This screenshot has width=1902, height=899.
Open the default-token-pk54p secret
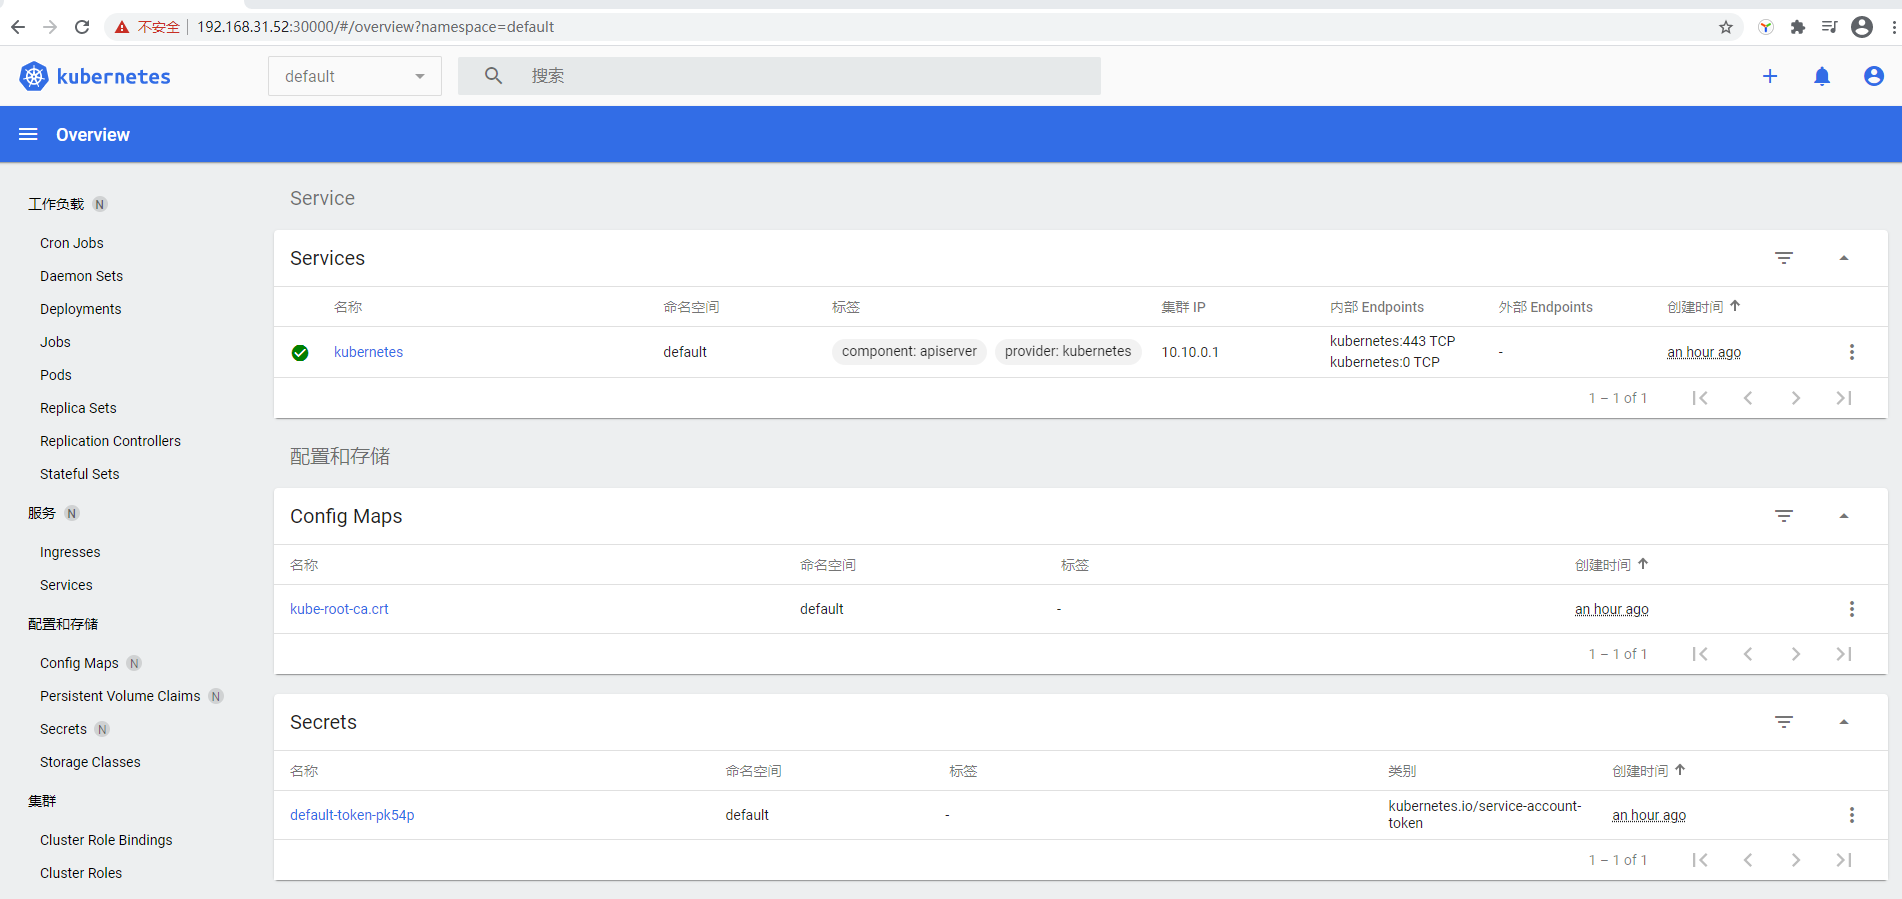352,815
